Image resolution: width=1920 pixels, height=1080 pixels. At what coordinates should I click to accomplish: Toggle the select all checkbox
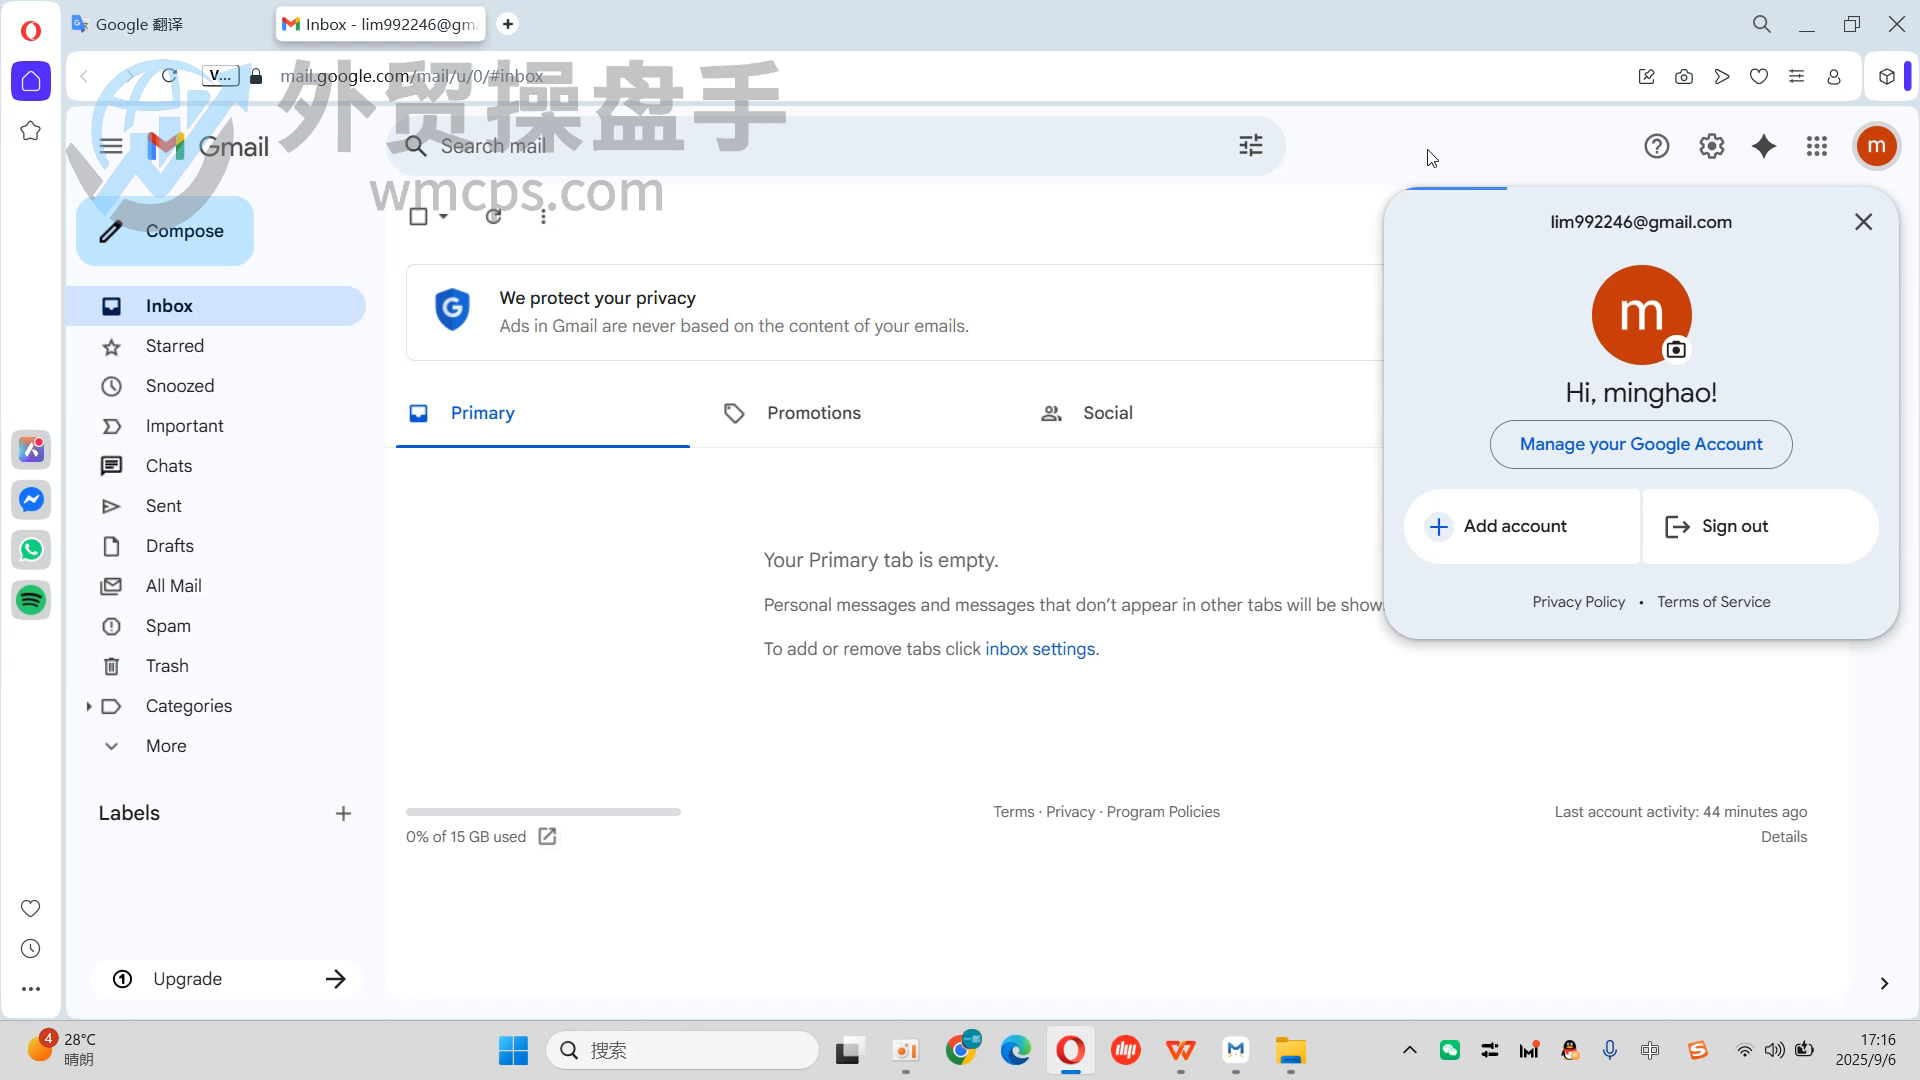[419, 216]
